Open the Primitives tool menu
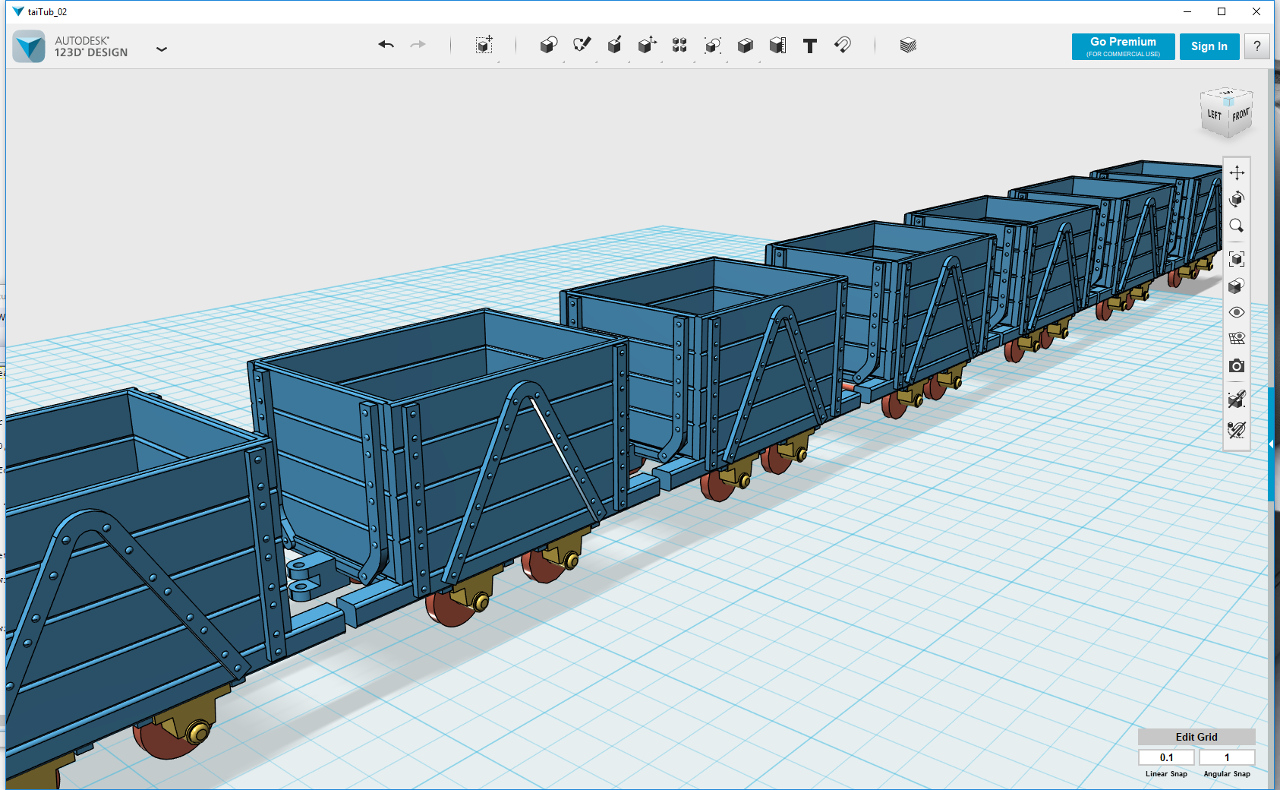 pyautogui.click(x=548, y=45)
